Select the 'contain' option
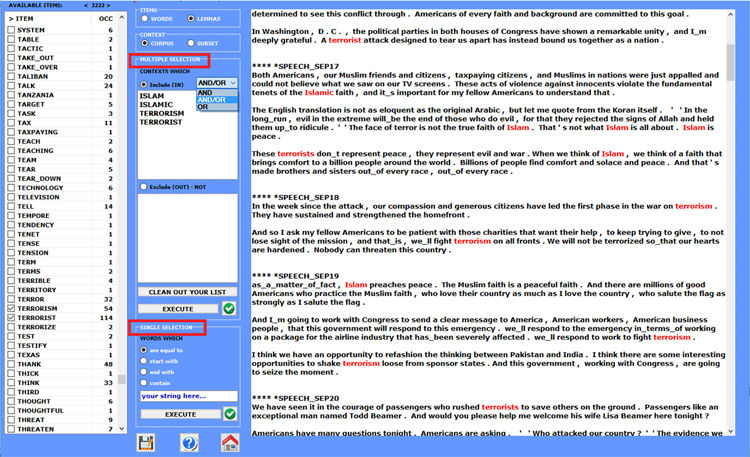 143,383
